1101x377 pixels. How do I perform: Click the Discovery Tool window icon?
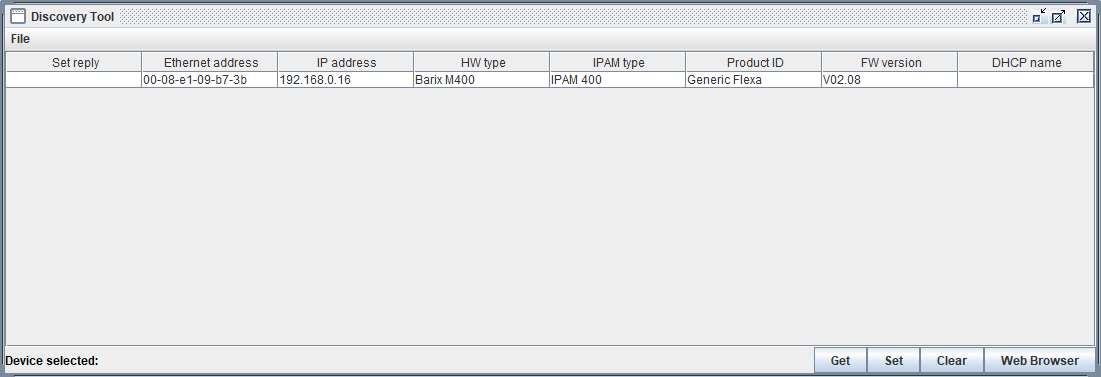point(18,16)
